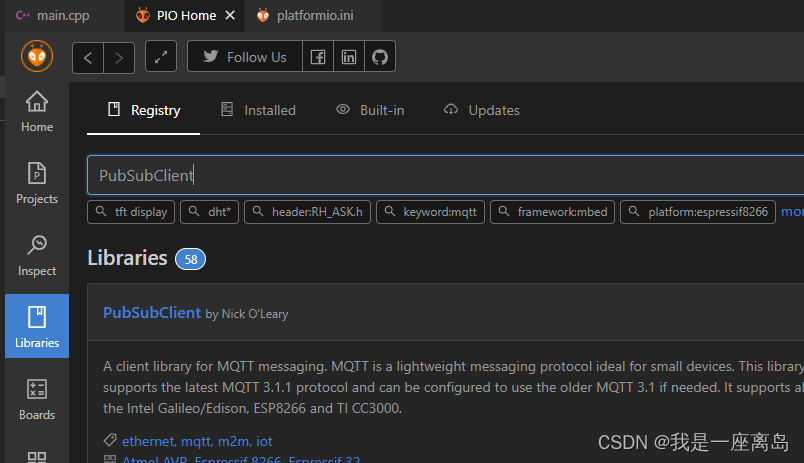Click the 'mqtt' keyword tag
Viewport: 804px width, 463px height.
point(197,441)
